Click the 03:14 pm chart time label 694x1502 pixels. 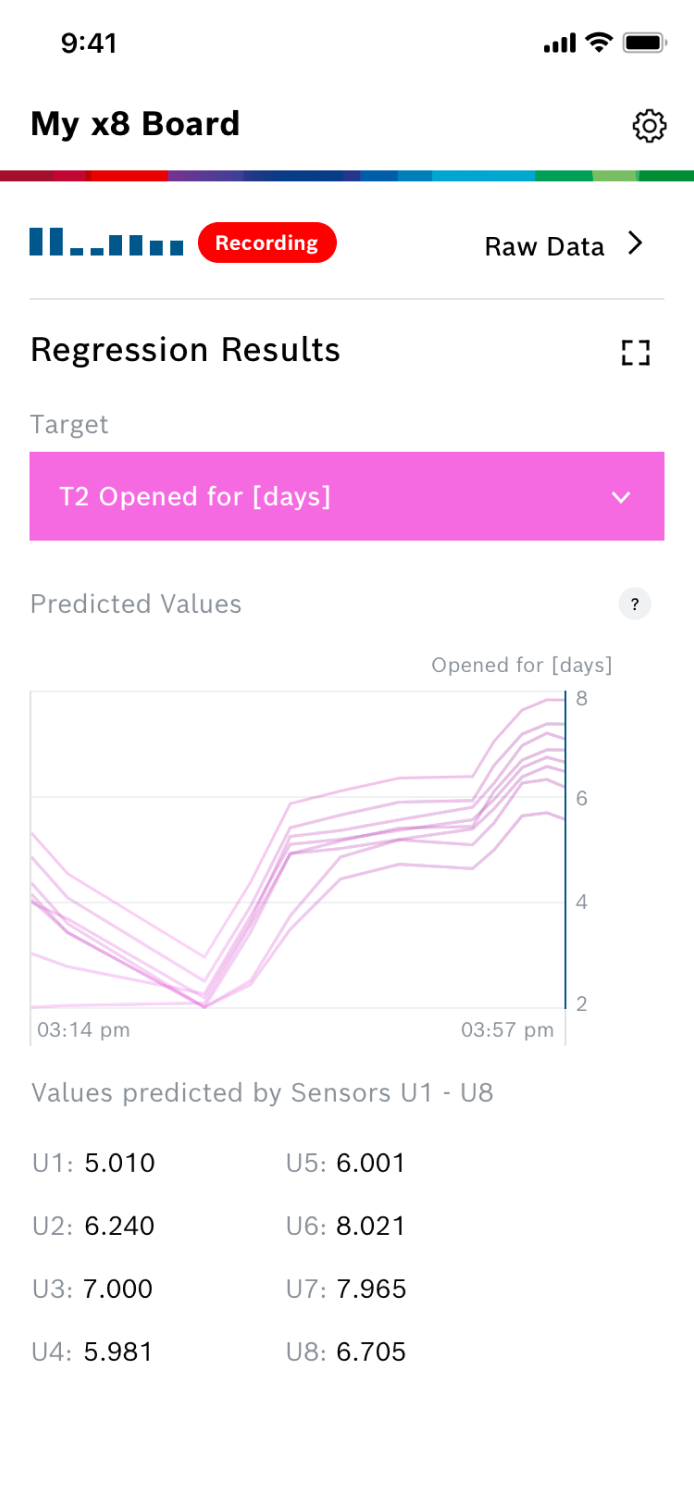(x=84, y=1029)
